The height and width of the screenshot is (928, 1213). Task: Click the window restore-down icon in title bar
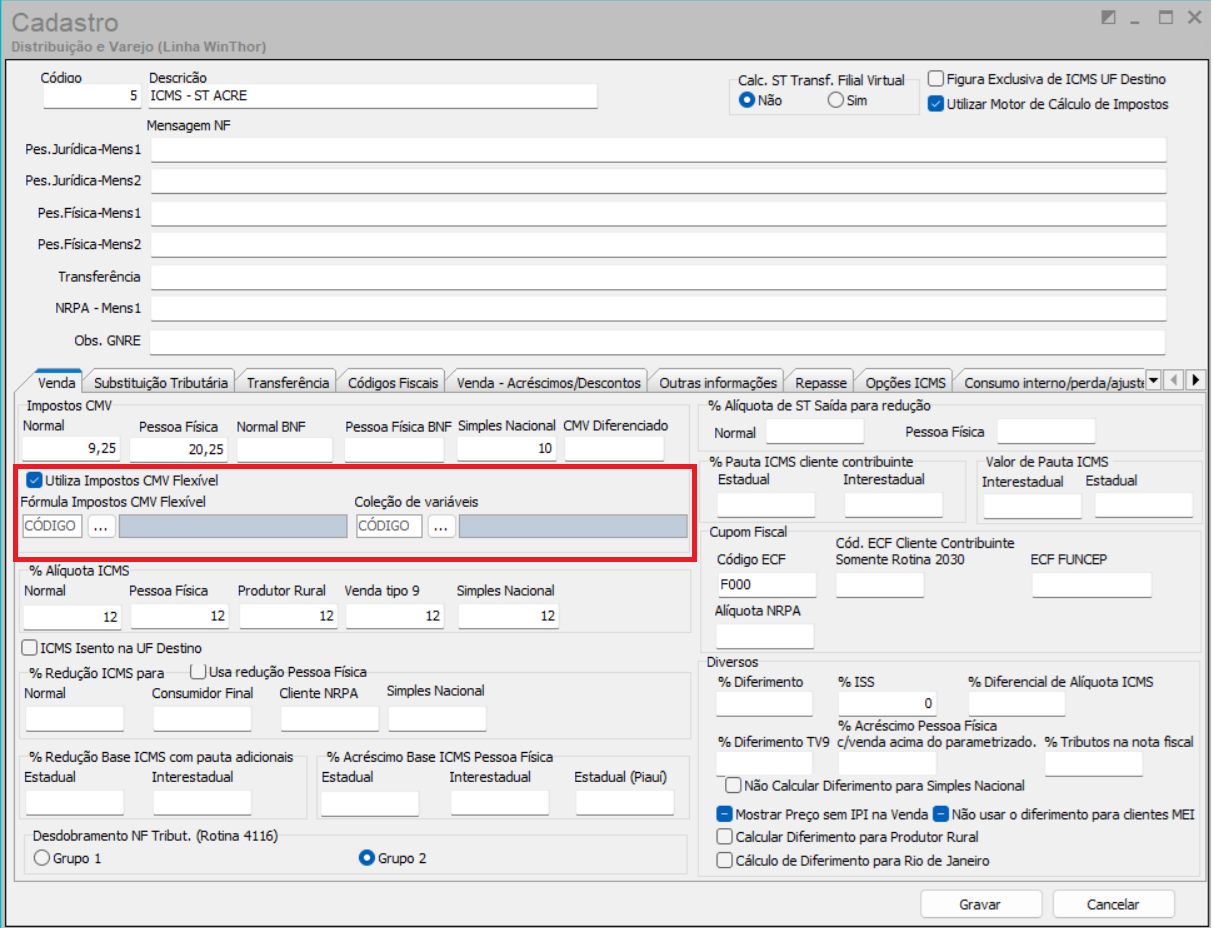1107,17
